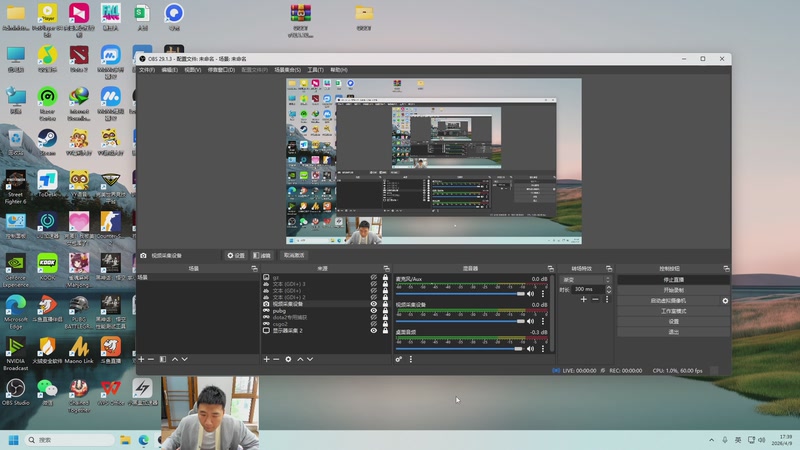Viewport: 800px width, 450px height.
Task: Open transition properties three-dot menu
Action: (x=607, y=299)
